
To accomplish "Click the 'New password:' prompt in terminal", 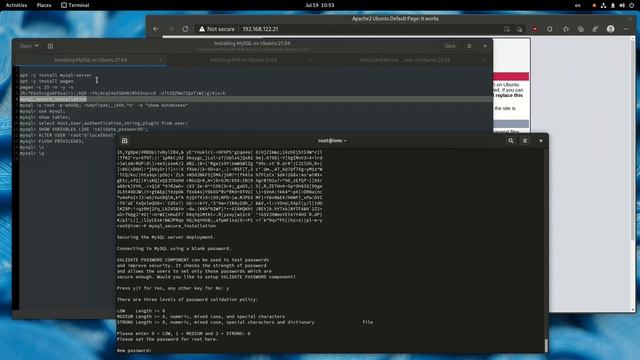I will point(134,350).
